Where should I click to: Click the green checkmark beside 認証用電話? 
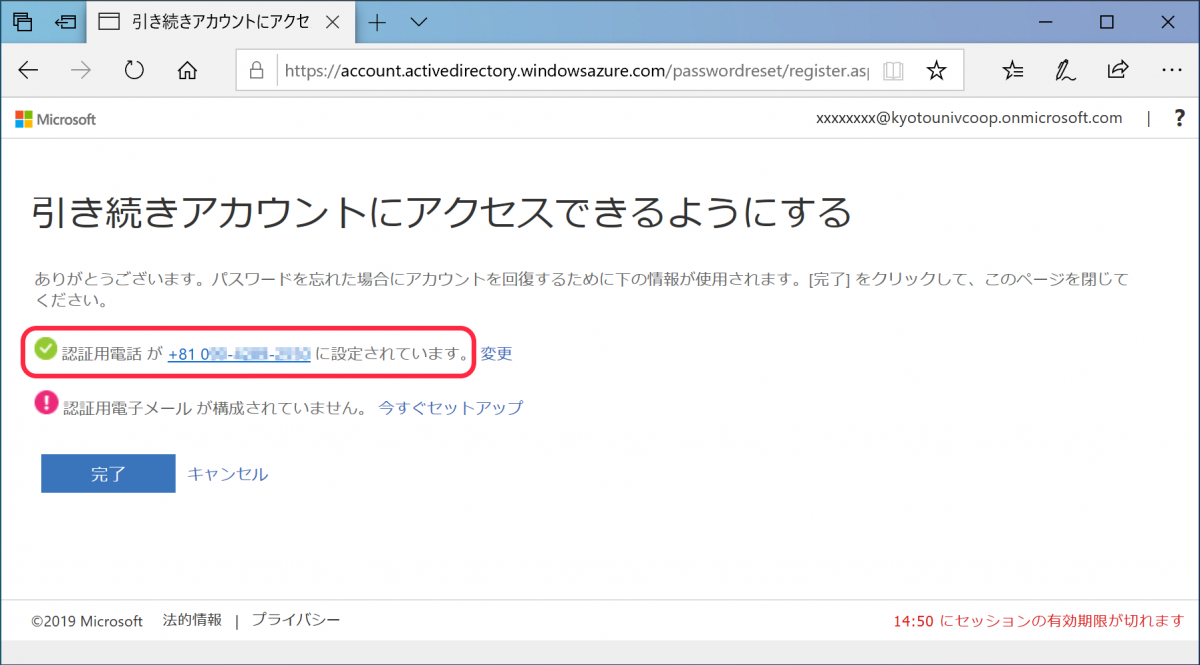click(x=45, y=349)
